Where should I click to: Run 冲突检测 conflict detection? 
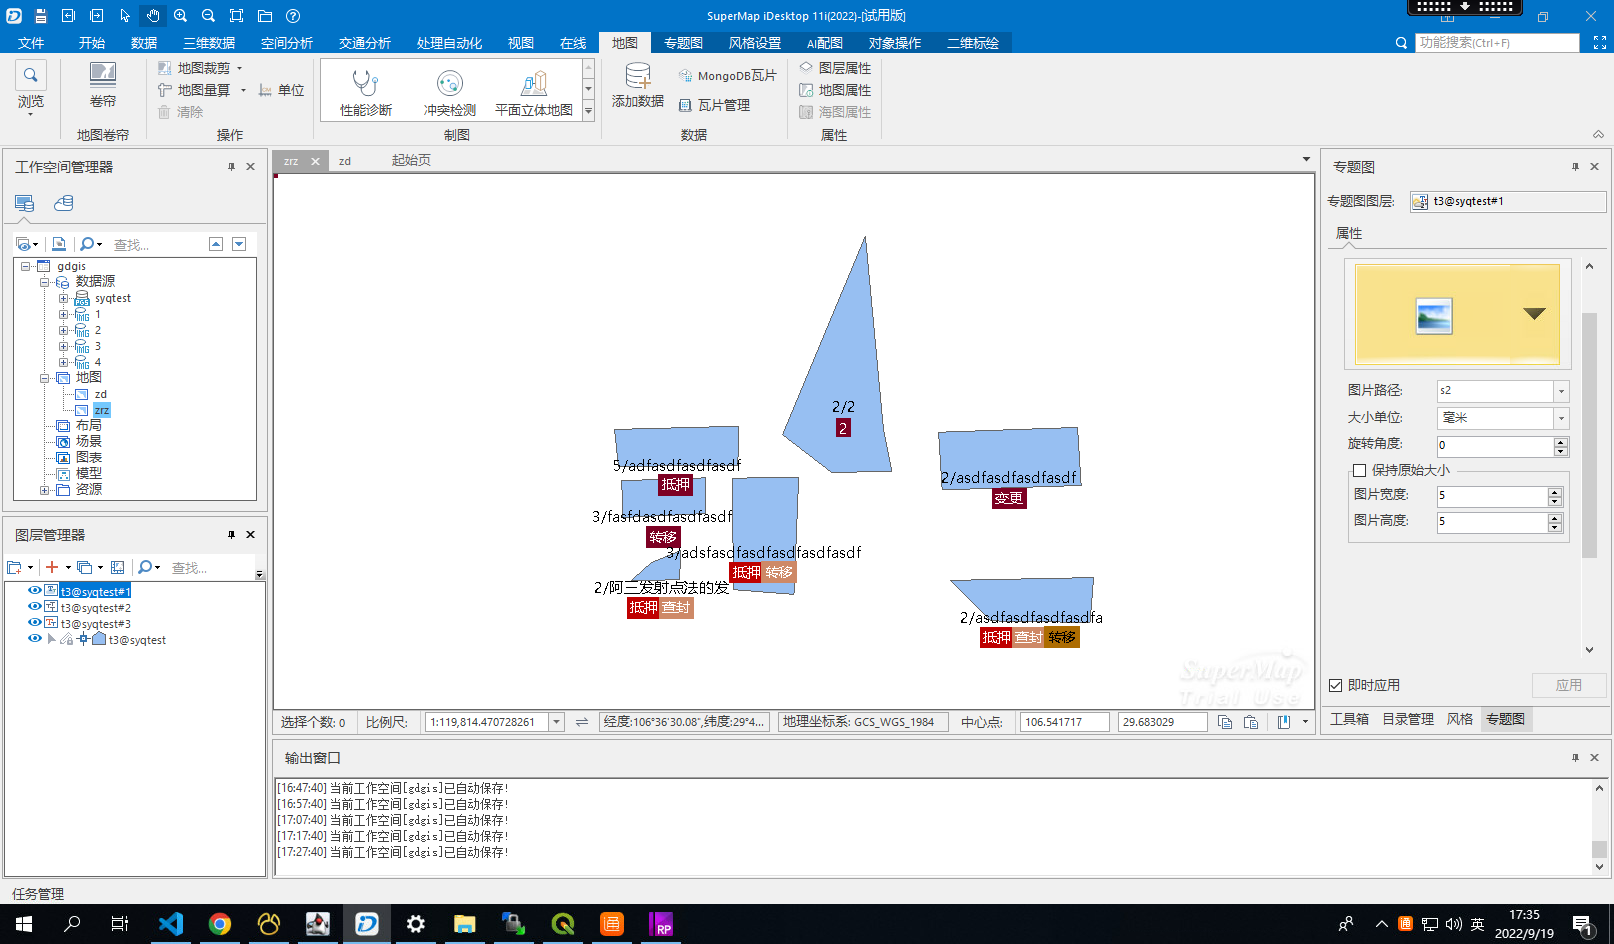tap(450, 93)
